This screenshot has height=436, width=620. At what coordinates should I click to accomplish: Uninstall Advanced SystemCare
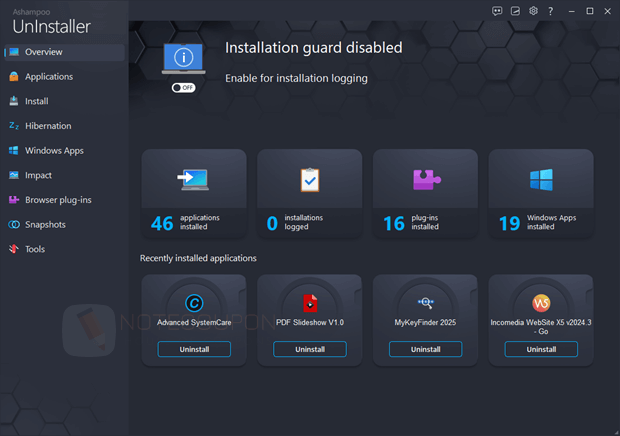[x=194, y=349]
